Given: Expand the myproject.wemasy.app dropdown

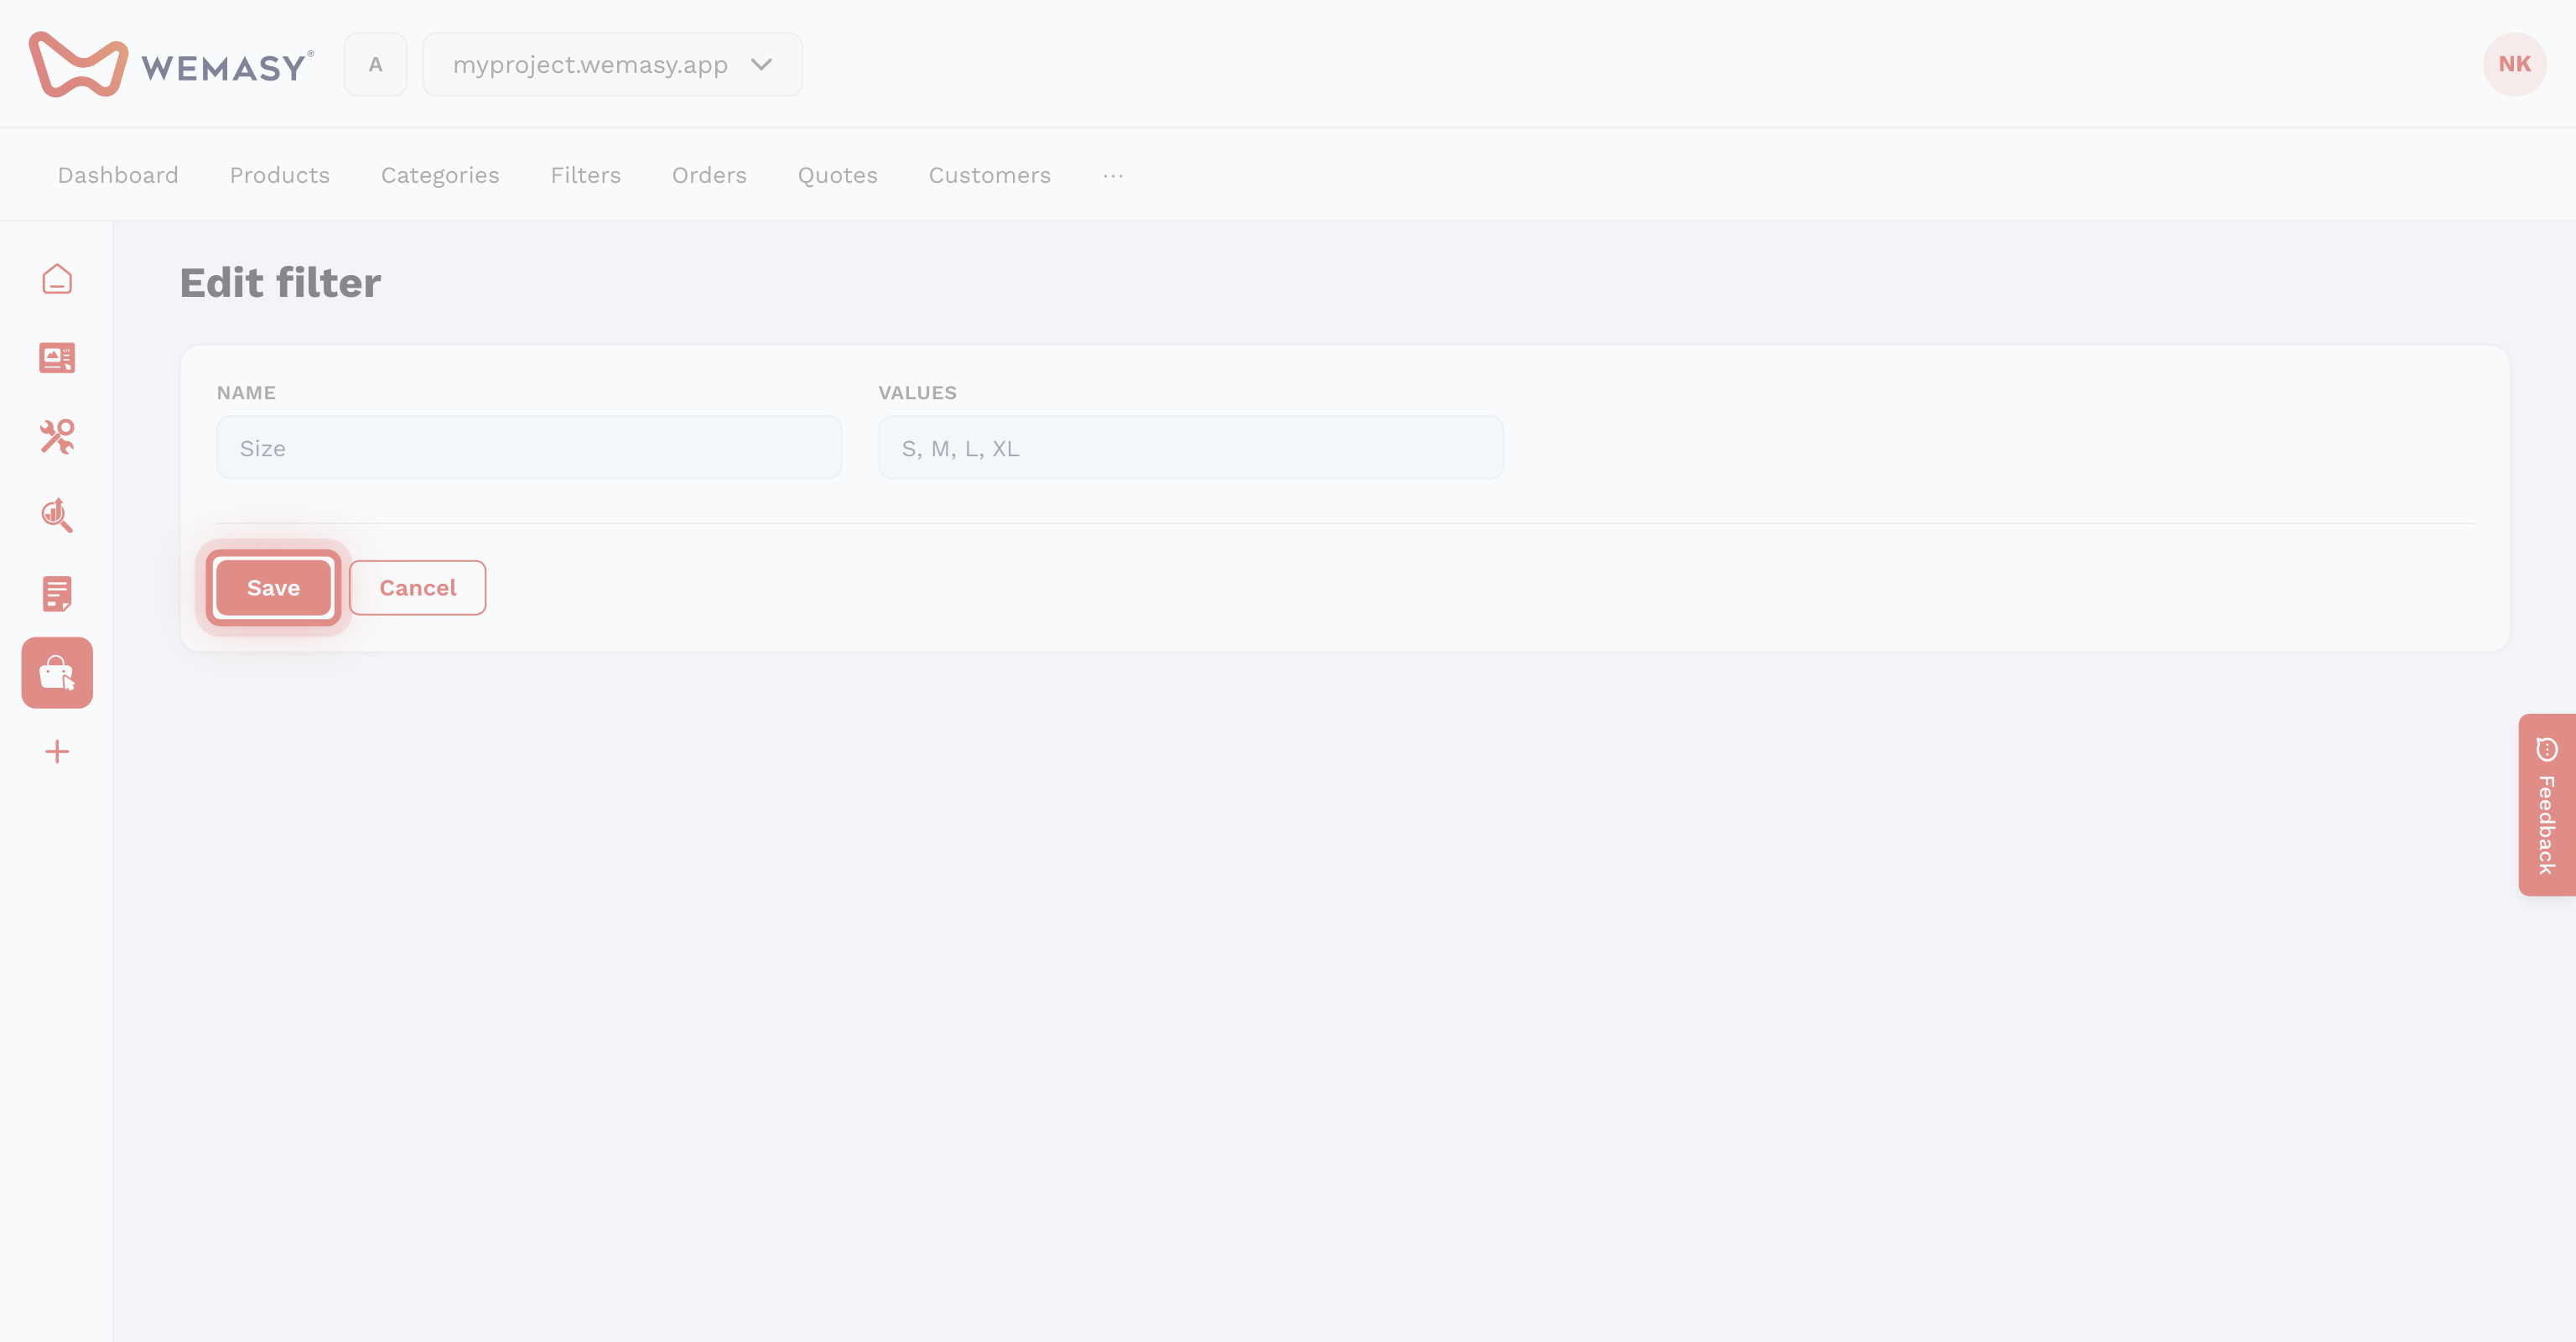Looking at the screenshot, I should point(612,64).
